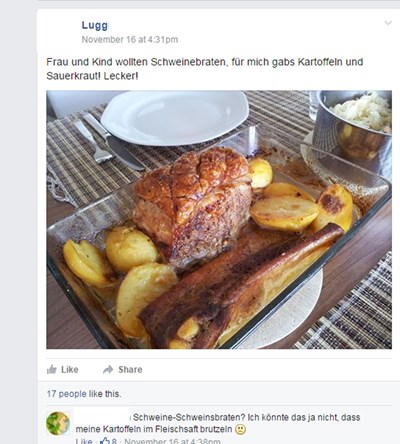View the 17 people who liked this
The image size is (400, 444).
click(66, 394)
